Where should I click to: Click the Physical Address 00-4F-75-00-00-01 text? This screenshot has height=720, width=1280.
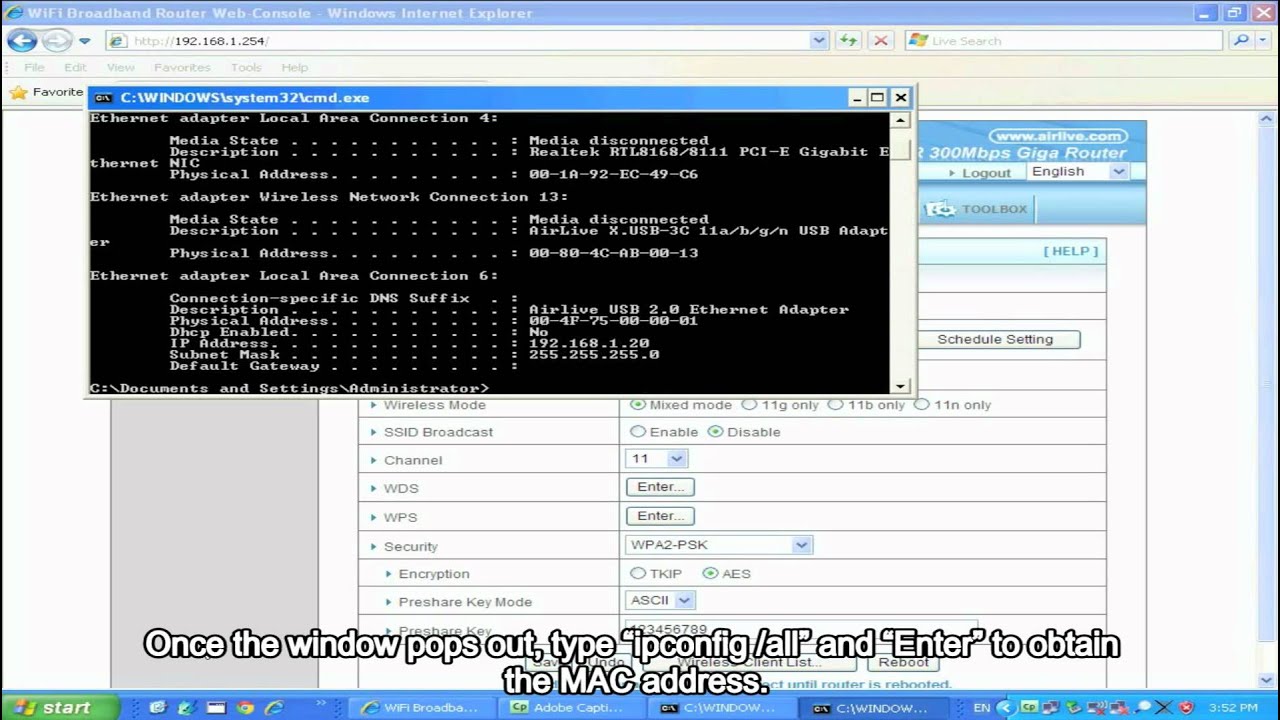tap(613, 321)
